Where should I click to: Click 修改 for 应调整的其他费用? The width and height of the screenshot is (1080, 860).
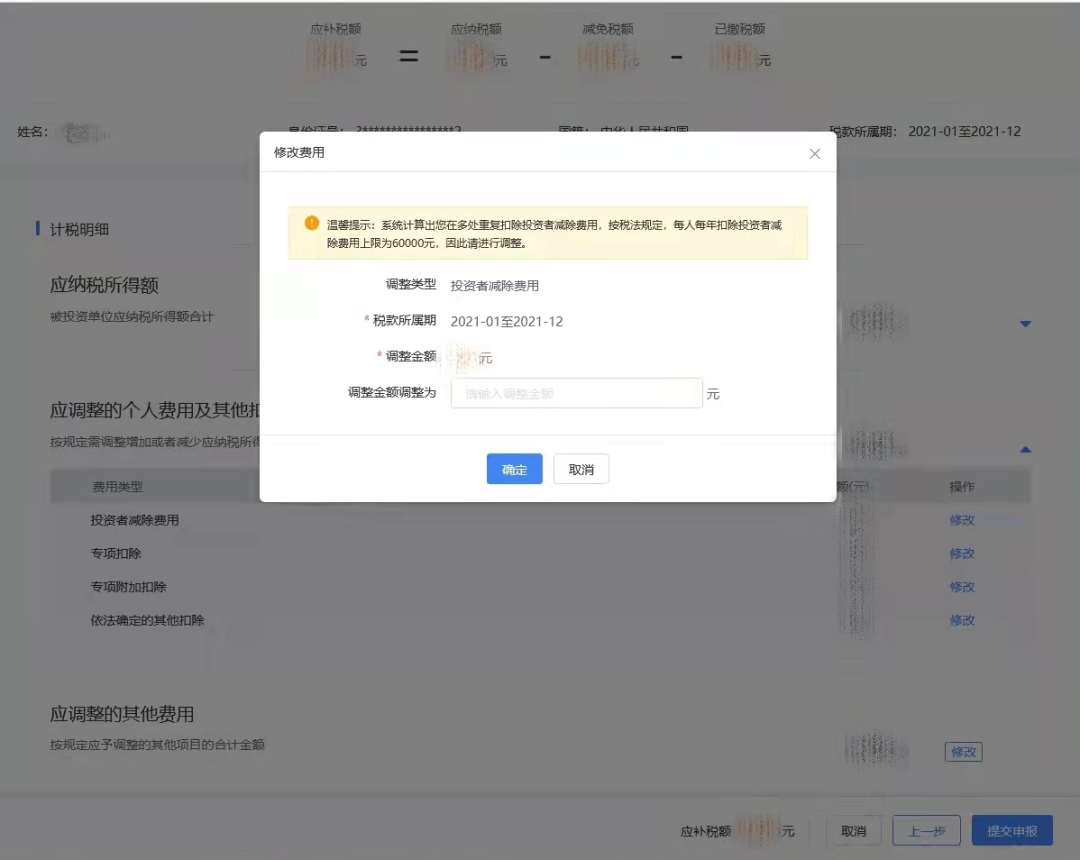click(x=962, y=751)
